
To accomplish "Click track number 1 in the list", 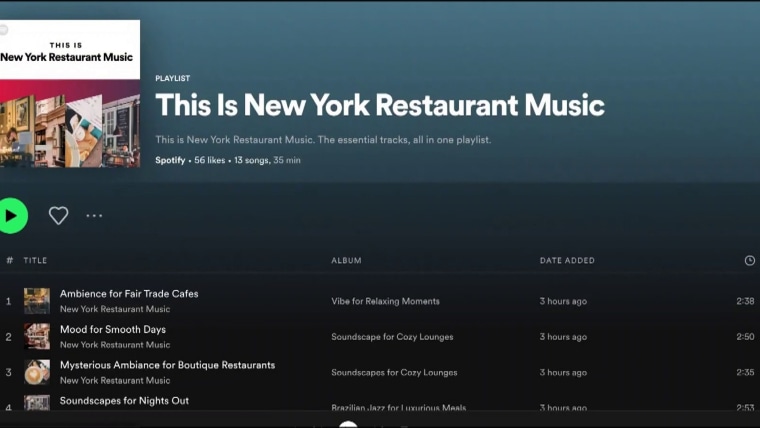I will (8, 301).
